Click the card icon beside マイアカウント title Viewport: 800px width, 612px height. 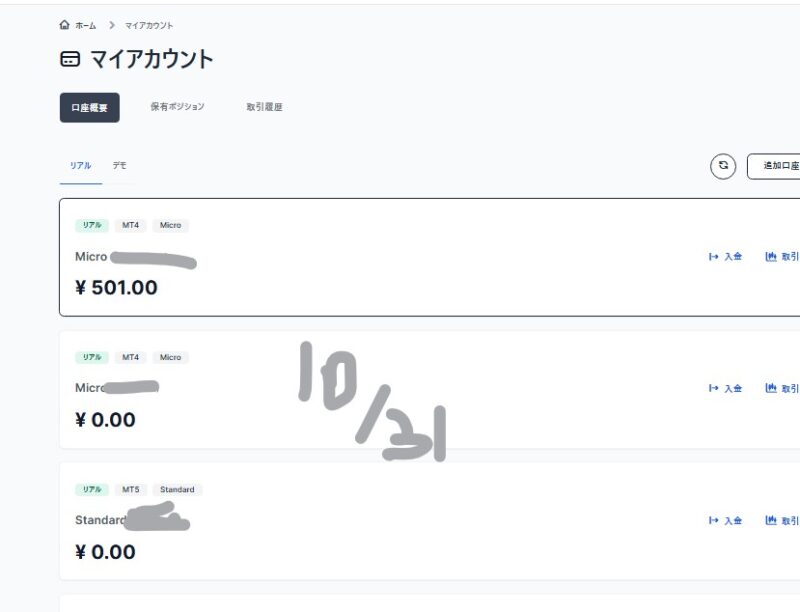(70, 60)
